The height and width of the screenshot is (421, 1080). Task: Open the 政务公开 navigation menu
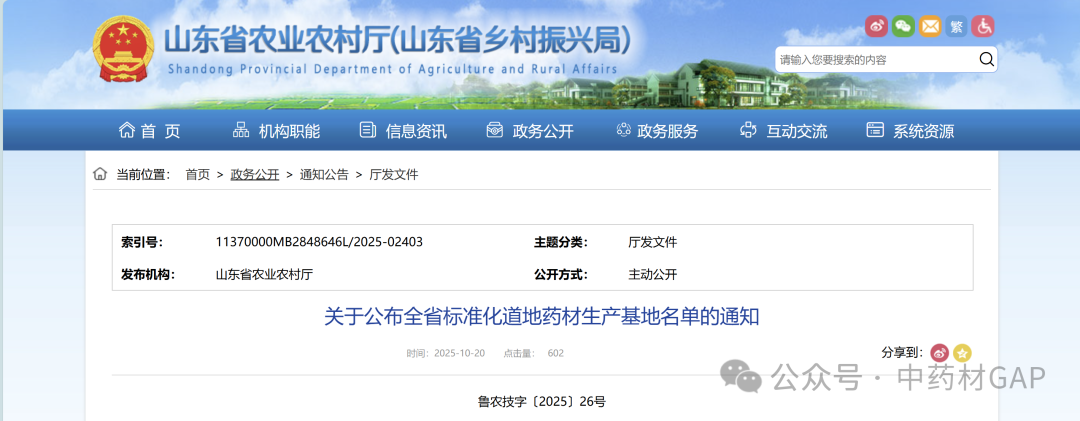tap(530, 131)
